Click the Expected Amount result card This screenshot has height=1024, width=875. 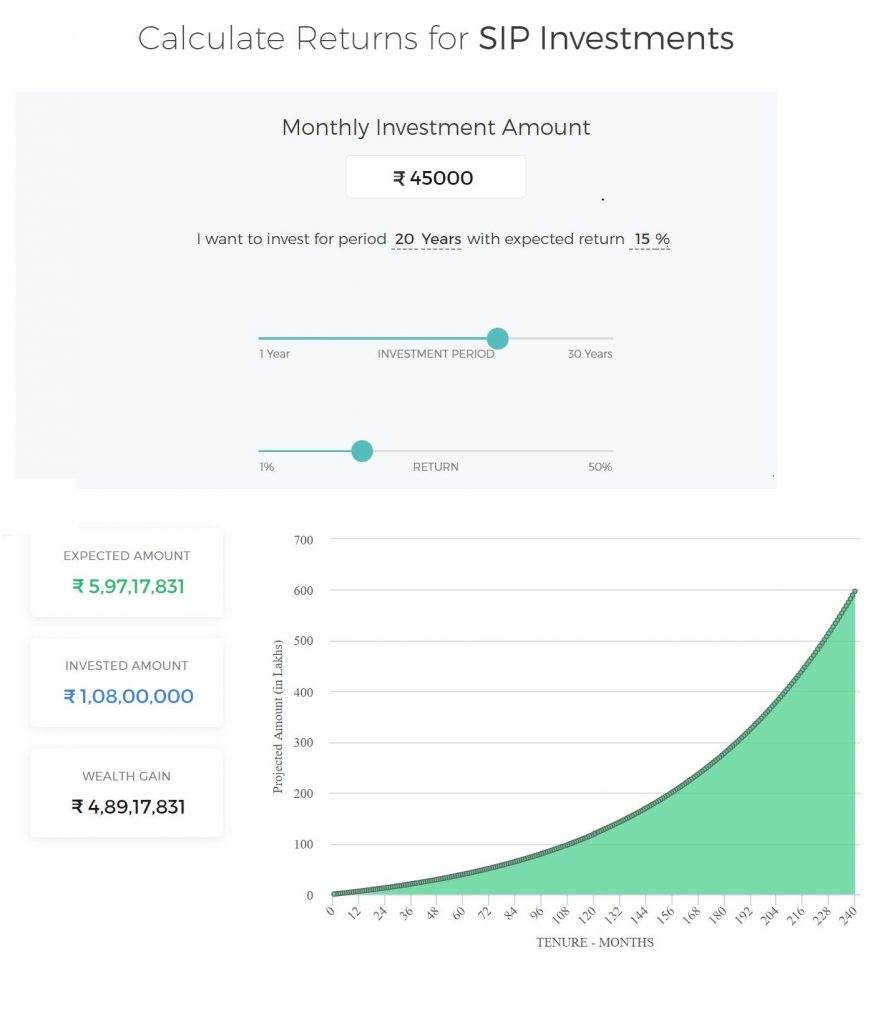click(127, 573)
